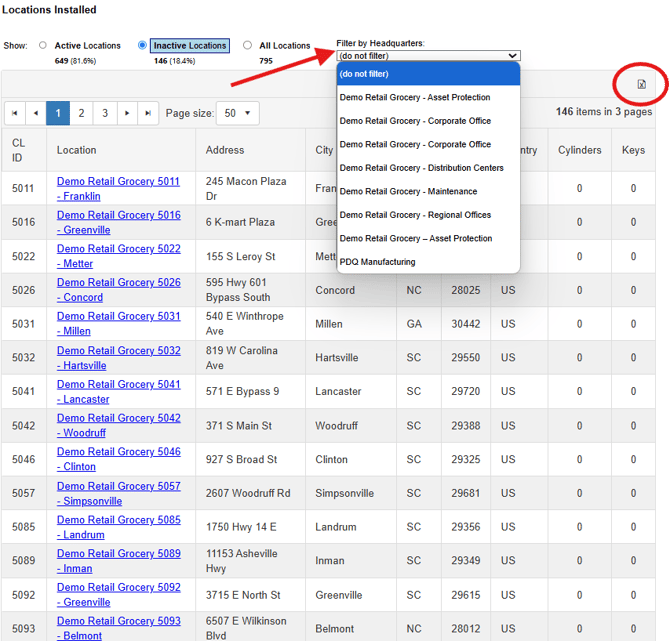Viewport: 670px width, 641px height.
Task: Choose PDQ Manufacturing from headquarters list
Action: pos(377,262)
